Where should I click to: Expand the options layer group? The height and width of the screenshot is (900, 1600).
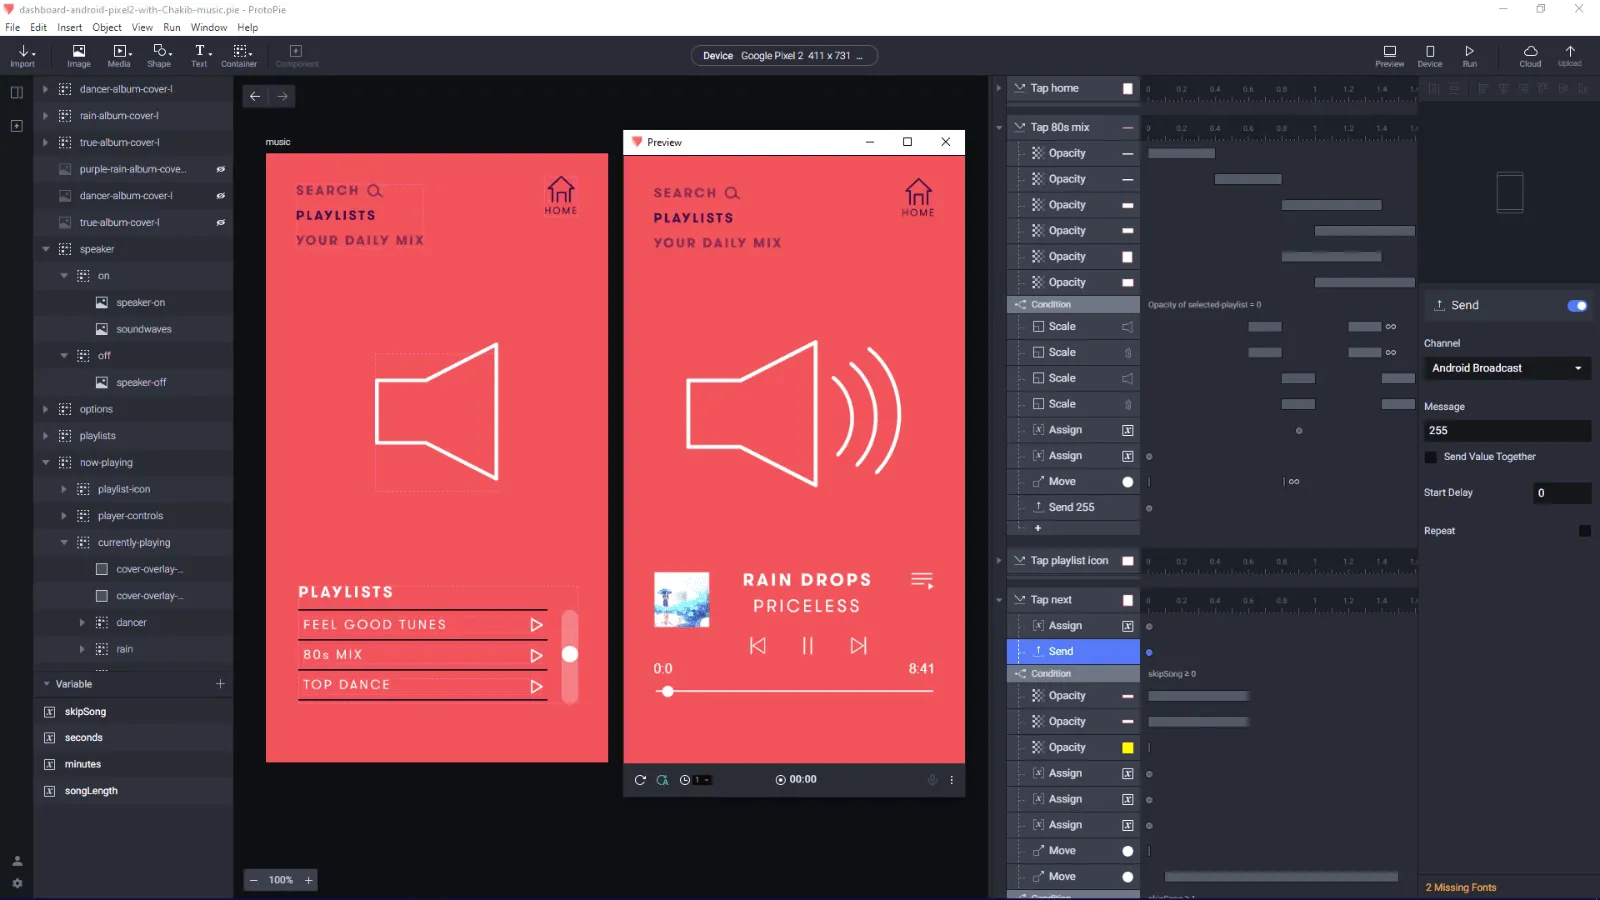point(46,409)
